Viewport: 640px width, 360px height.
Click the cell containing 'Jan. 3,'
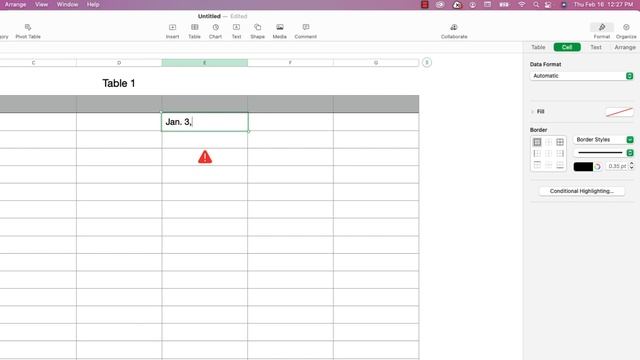pos(204,122)
